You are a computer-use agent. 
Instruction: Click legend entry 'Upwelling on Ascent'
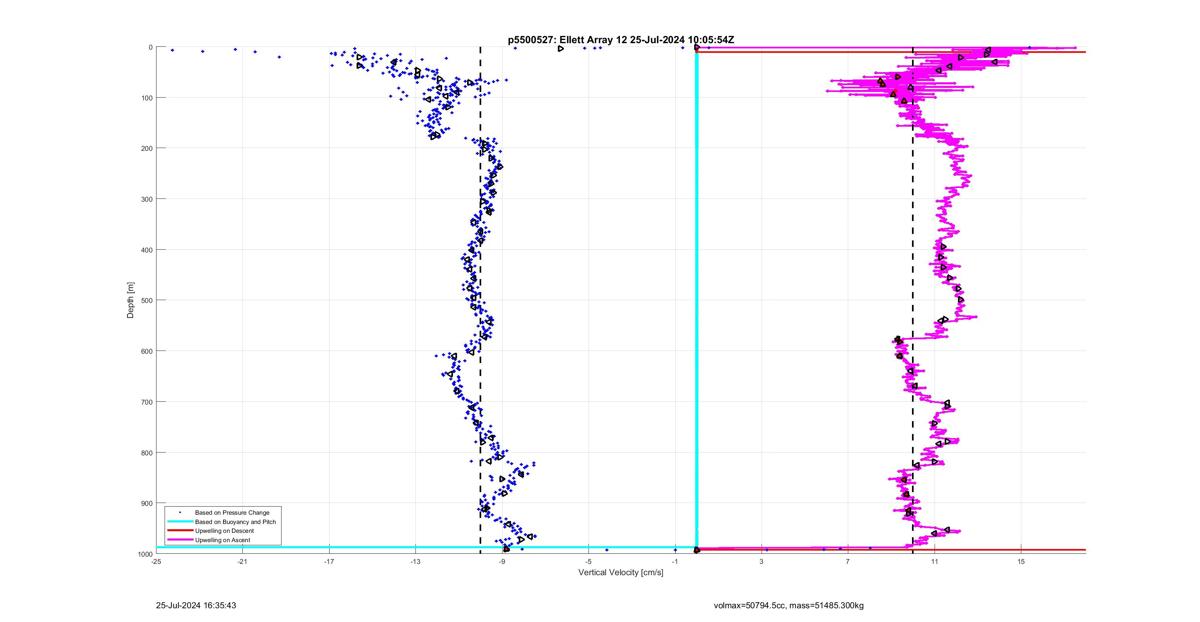pyautogui.click(x=224, y=539)
